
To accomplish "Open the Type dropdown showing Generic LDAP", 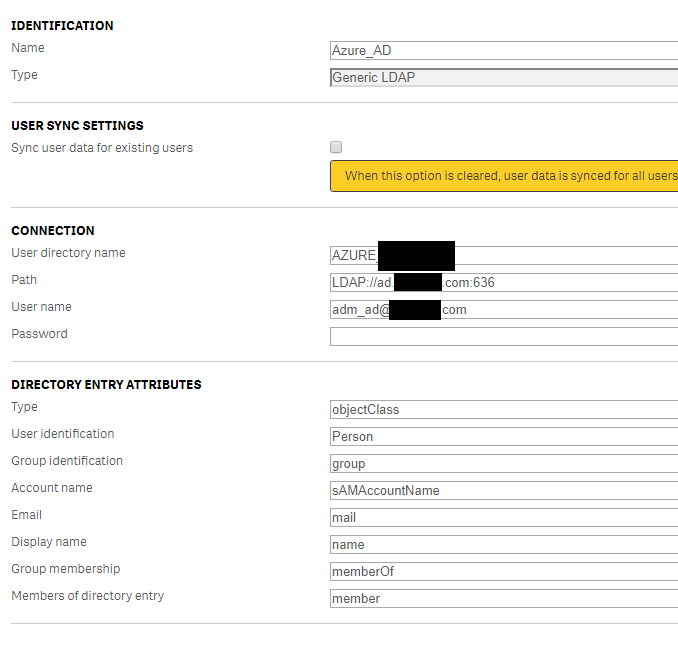I will tap(504, 77).
